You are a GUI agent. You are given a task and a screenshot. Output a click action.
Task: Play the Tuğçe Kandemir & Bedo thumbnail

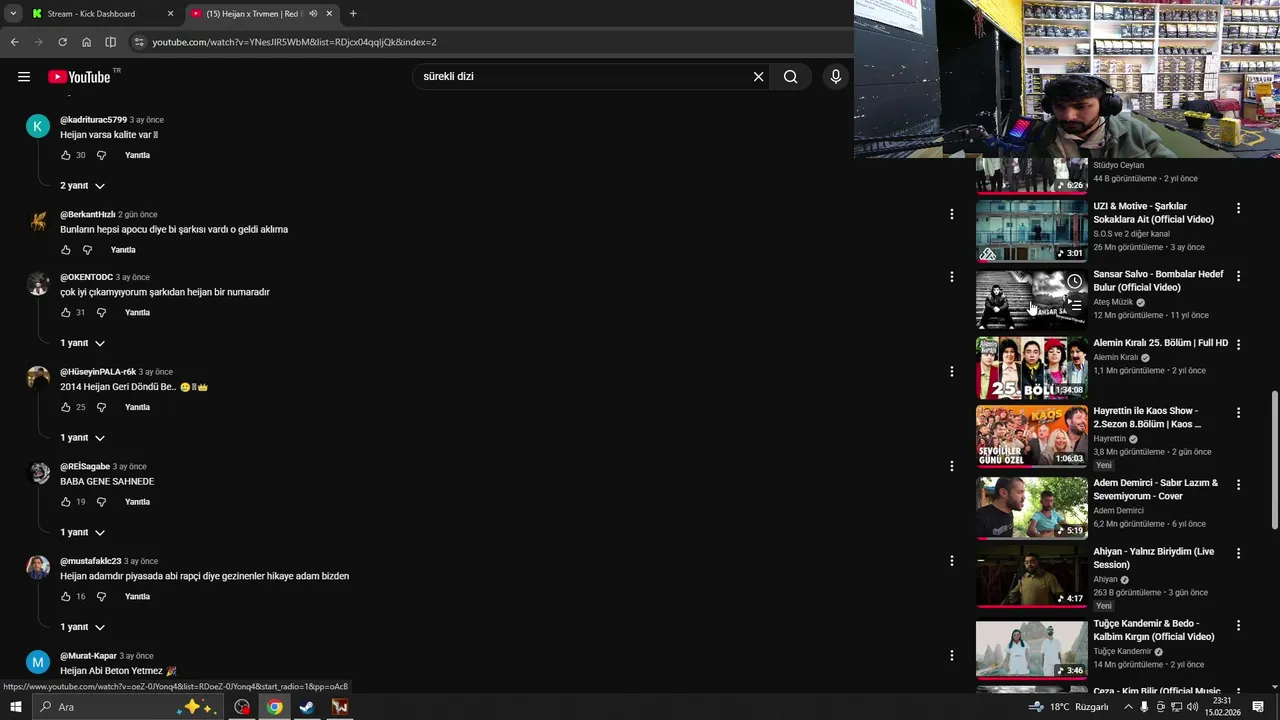click(1031, 648)
